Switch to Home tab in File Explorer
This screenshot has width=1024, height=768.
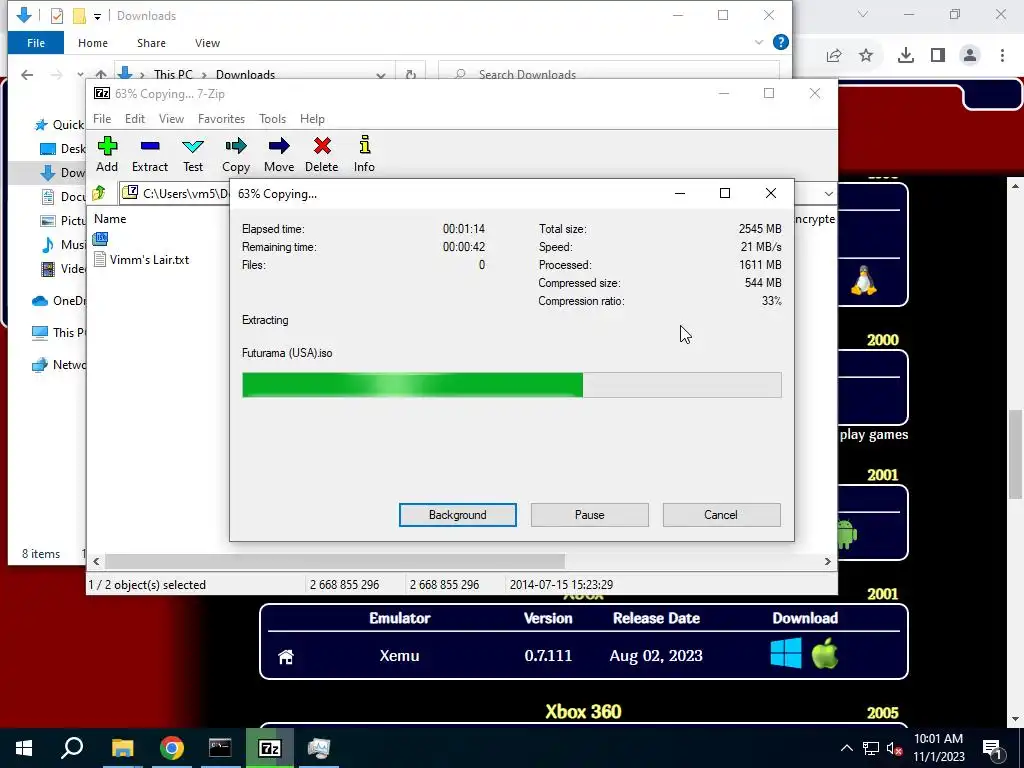pos(93,43)
